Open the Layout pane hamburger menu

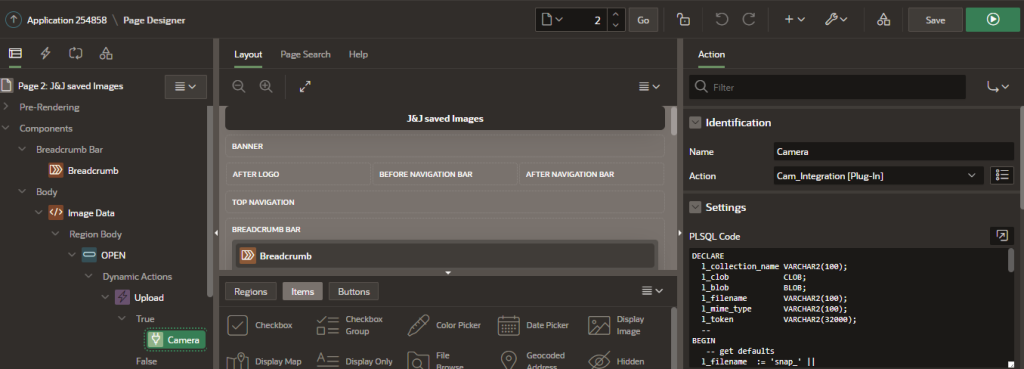649,86
